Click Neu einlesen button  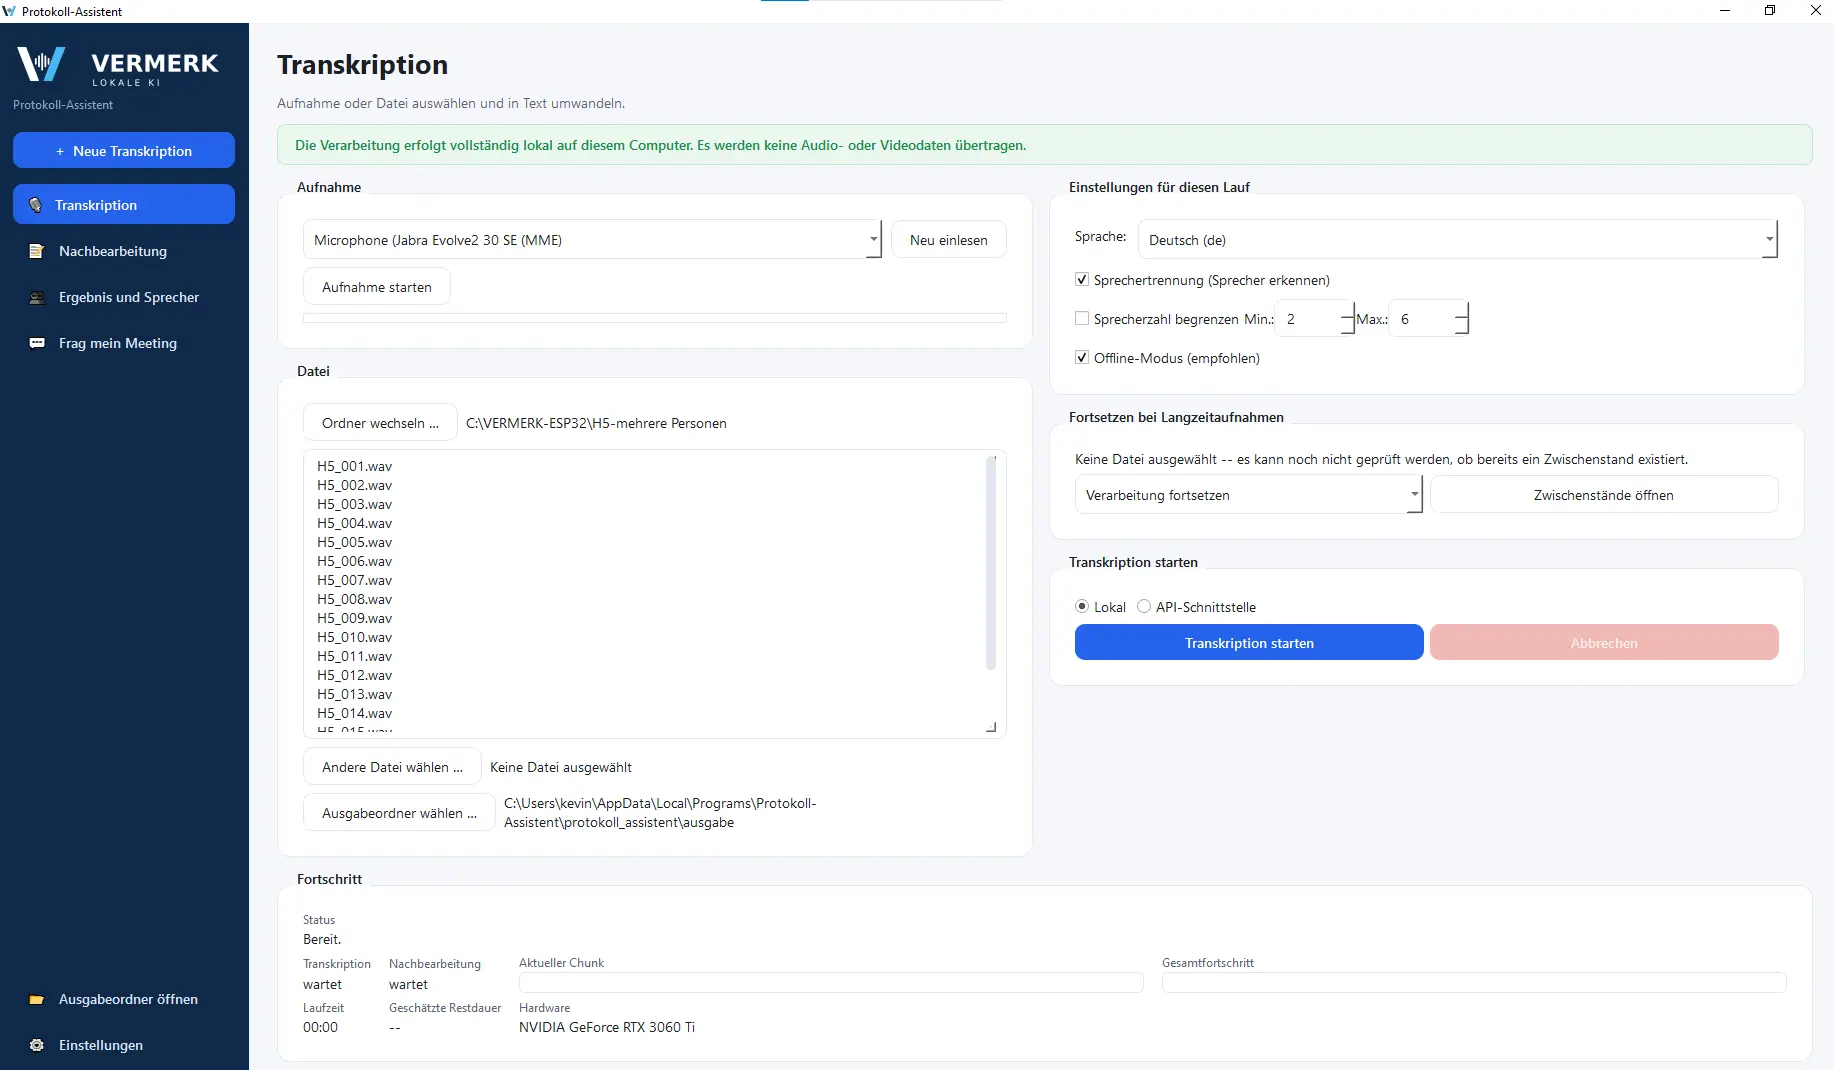949,240
